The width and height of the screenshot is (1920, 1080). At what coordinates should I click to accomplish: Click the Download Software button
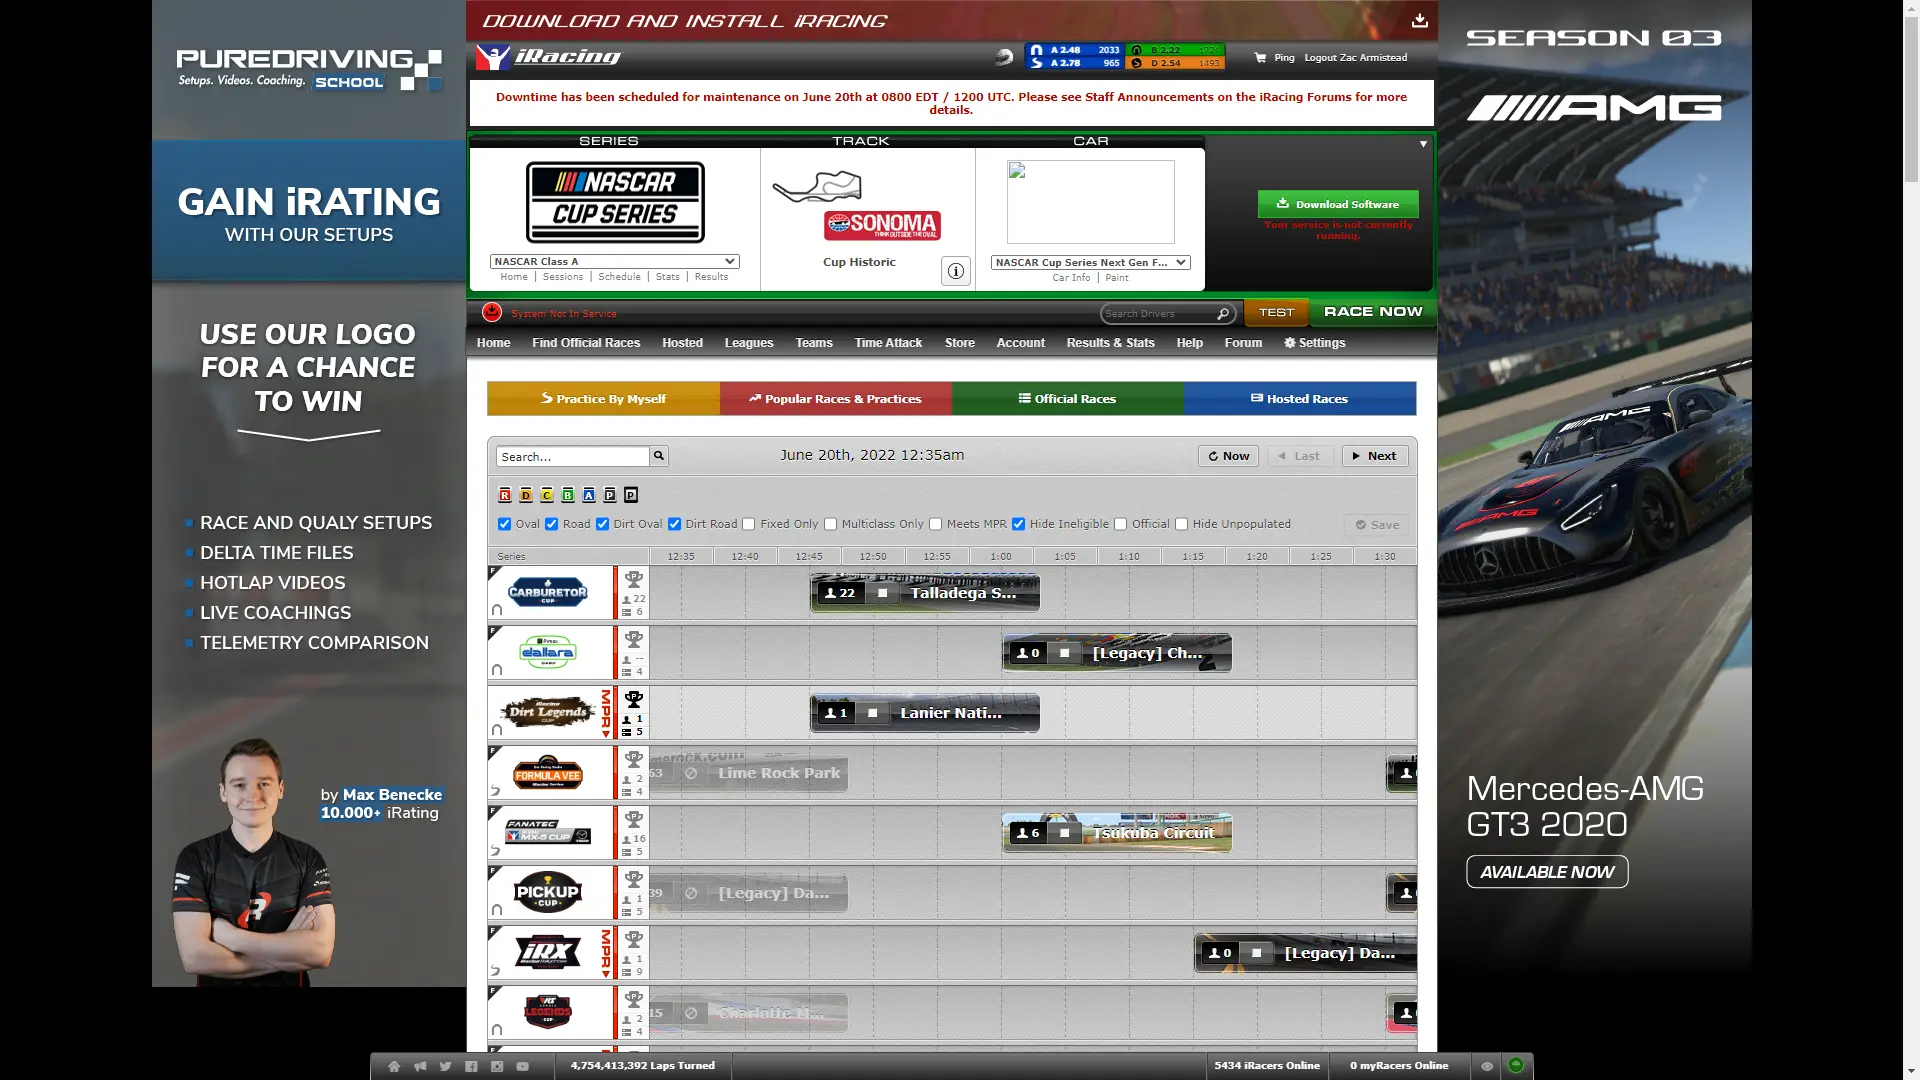tap(1338, 204)
